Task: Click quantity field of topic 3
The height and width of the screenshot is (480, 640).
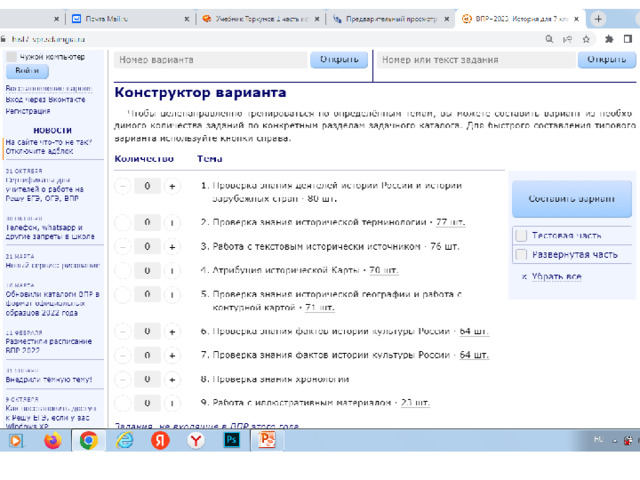Action: pyautogui.click(x=147, y=247)
